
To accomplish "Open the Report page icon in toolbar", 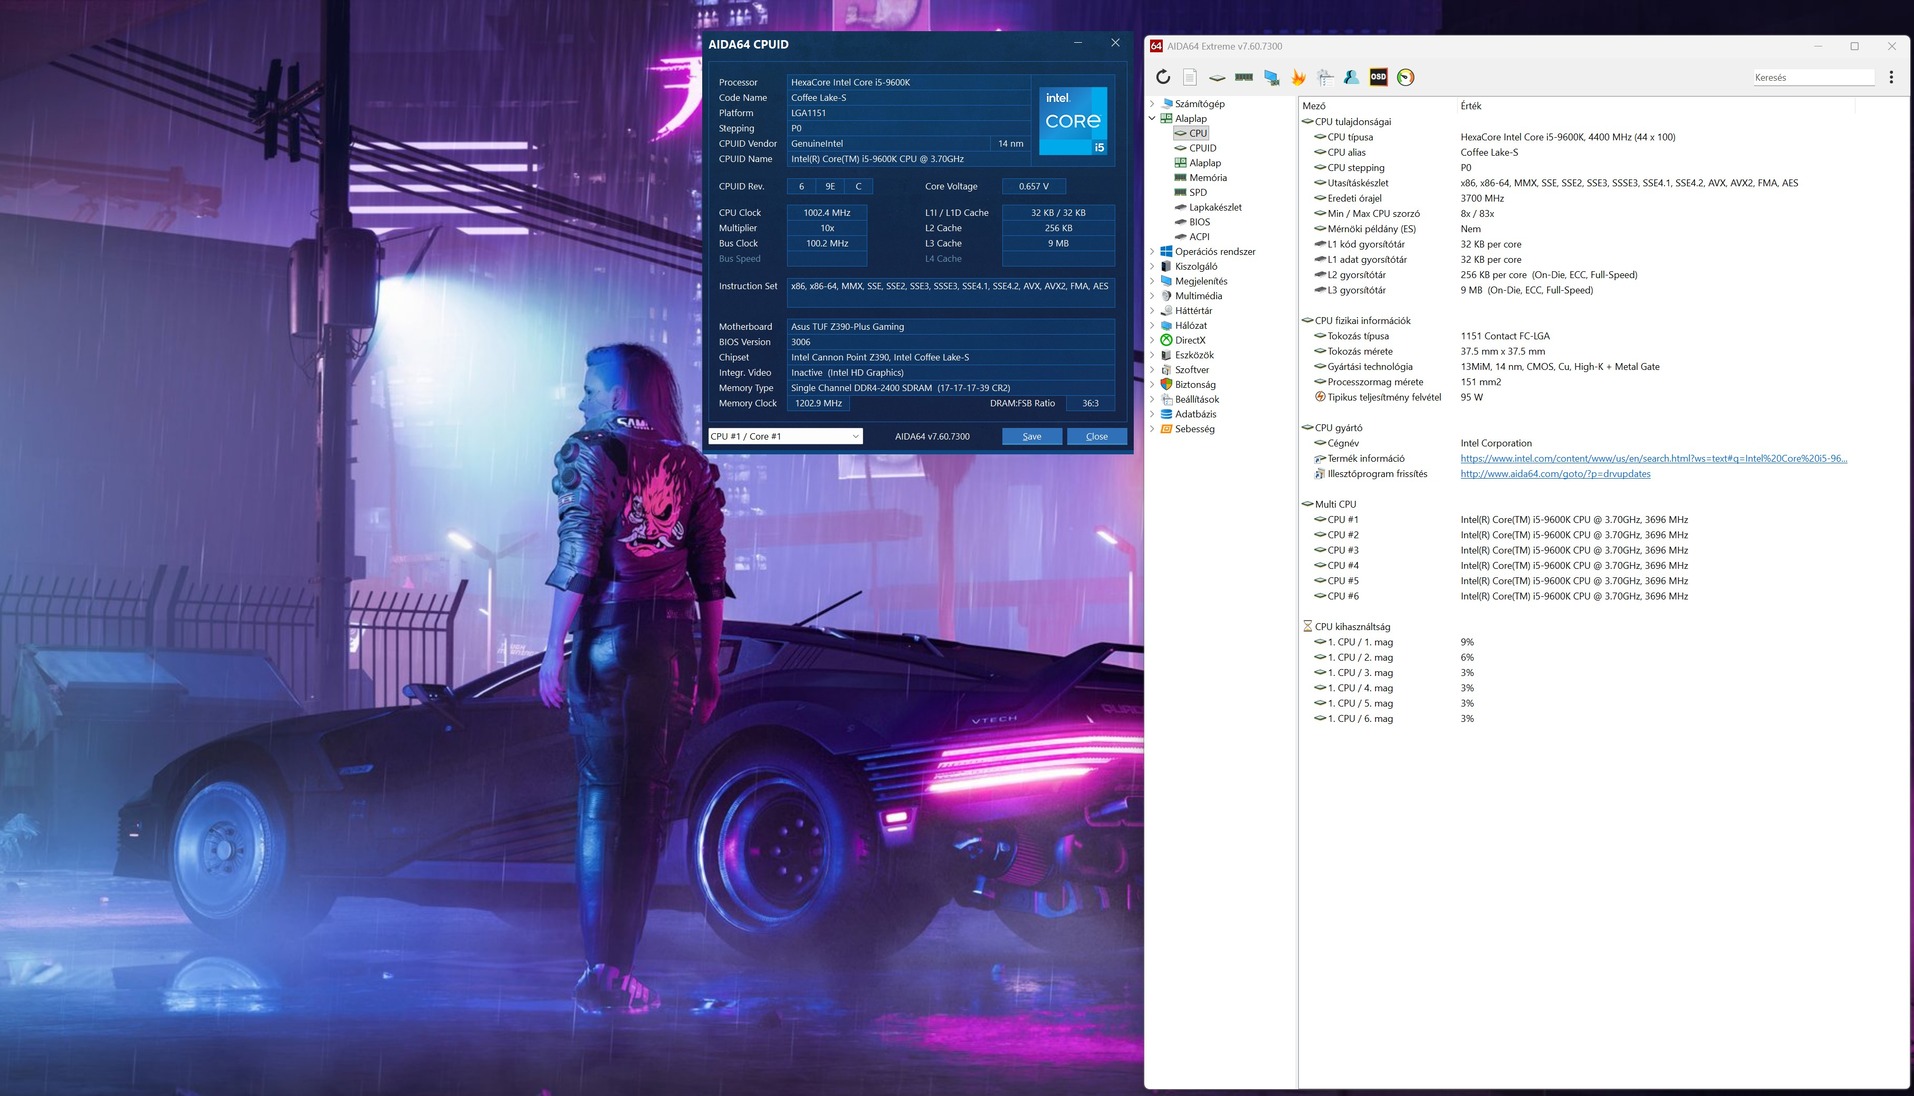I will (1190, 77).
